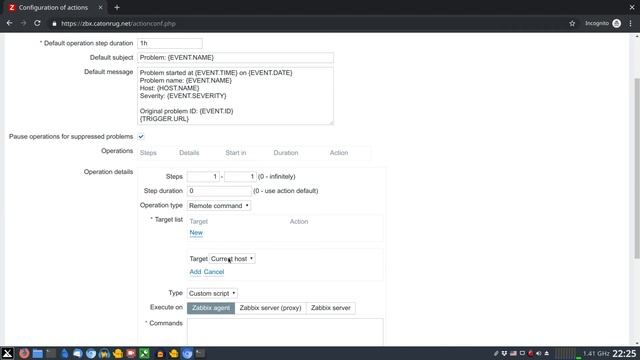
Task: Select Execute on Zabbix agent
Action: [x=211, y=308]
